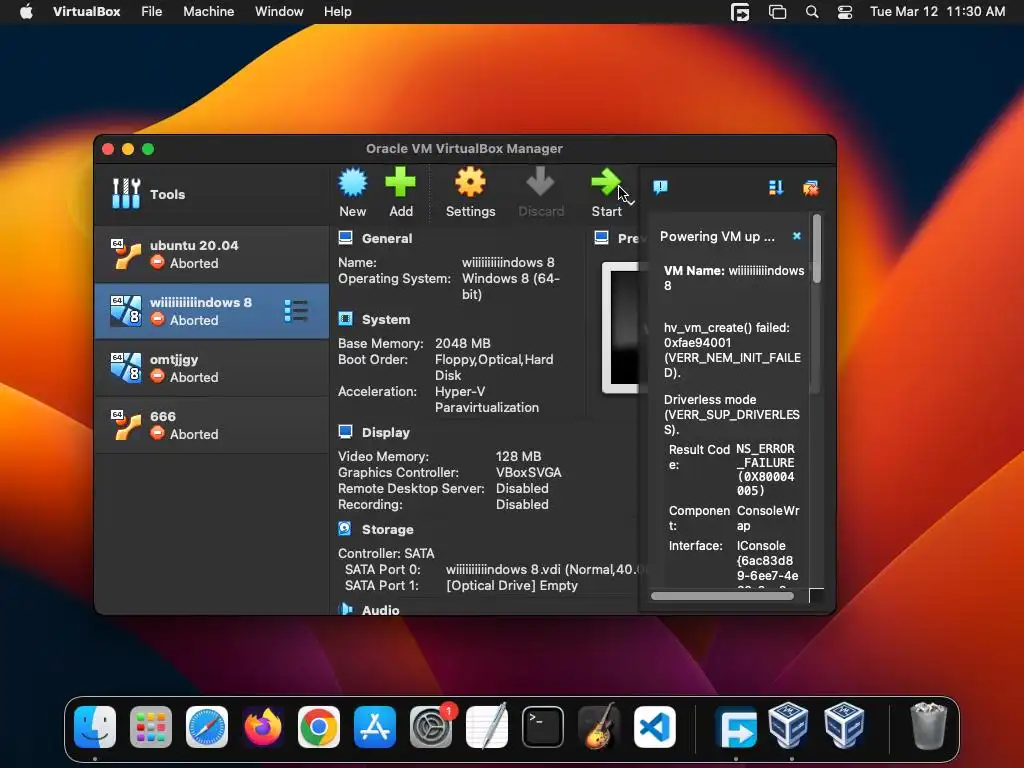Launch Firefox from the dock
This screenshot has height=768, width=1024.
(x=263, y=726)
